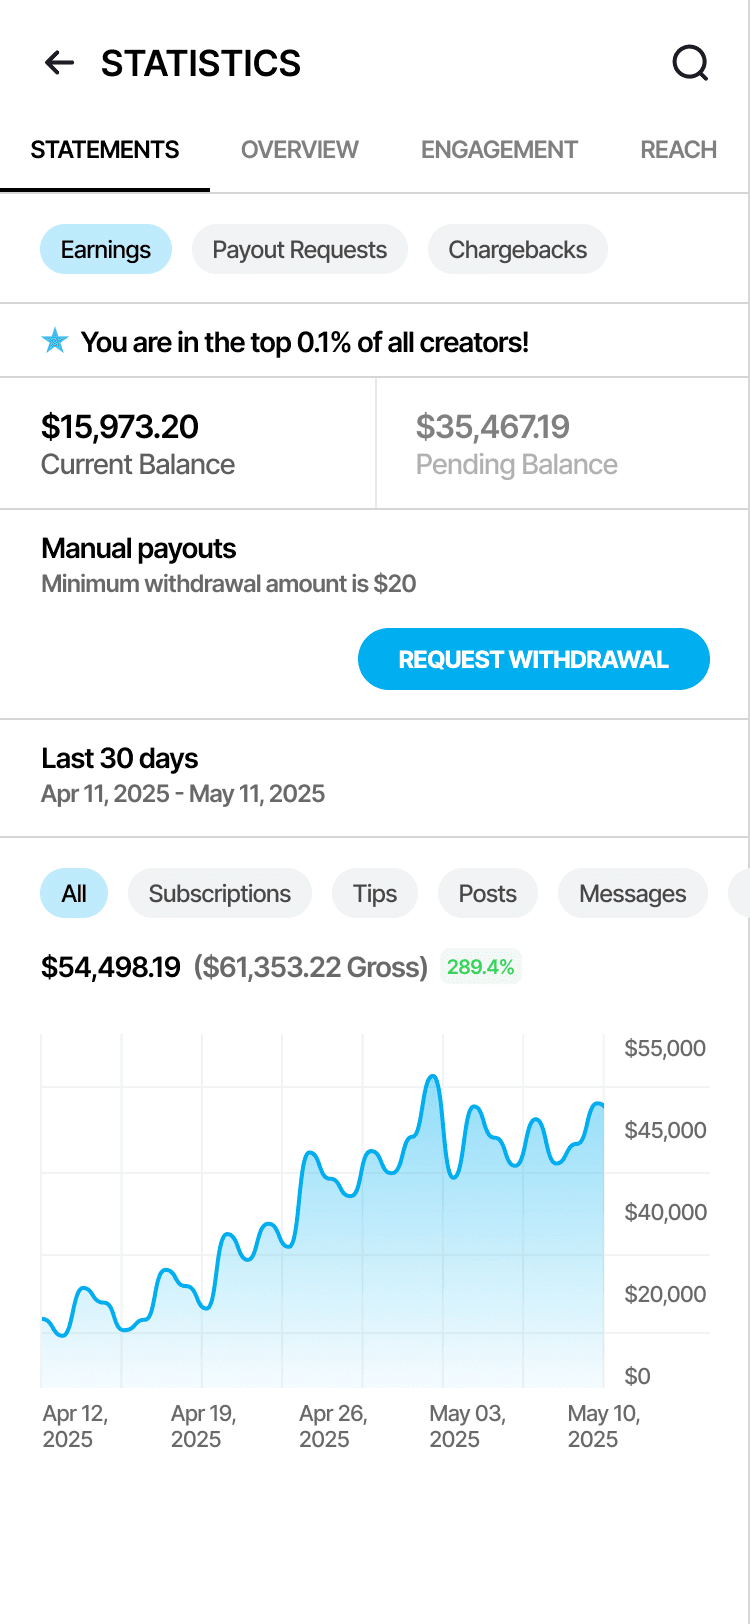Open the Last 30 days range picker
The width and height of the screenshot is (750, 1624).
pyautogui.click(x=183, y=775)
